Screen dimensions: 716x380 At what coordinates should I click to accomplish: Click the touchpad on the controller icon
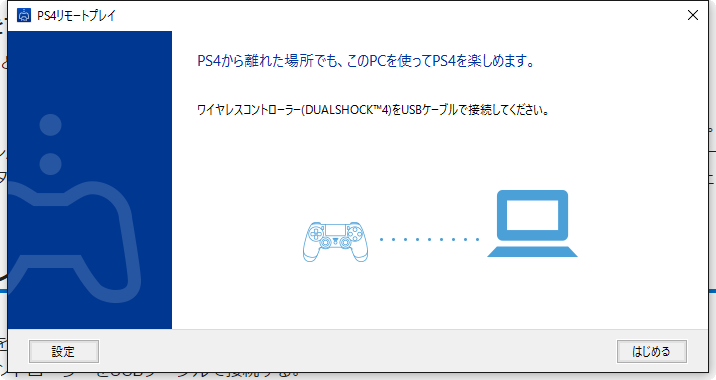coord(335,230)
